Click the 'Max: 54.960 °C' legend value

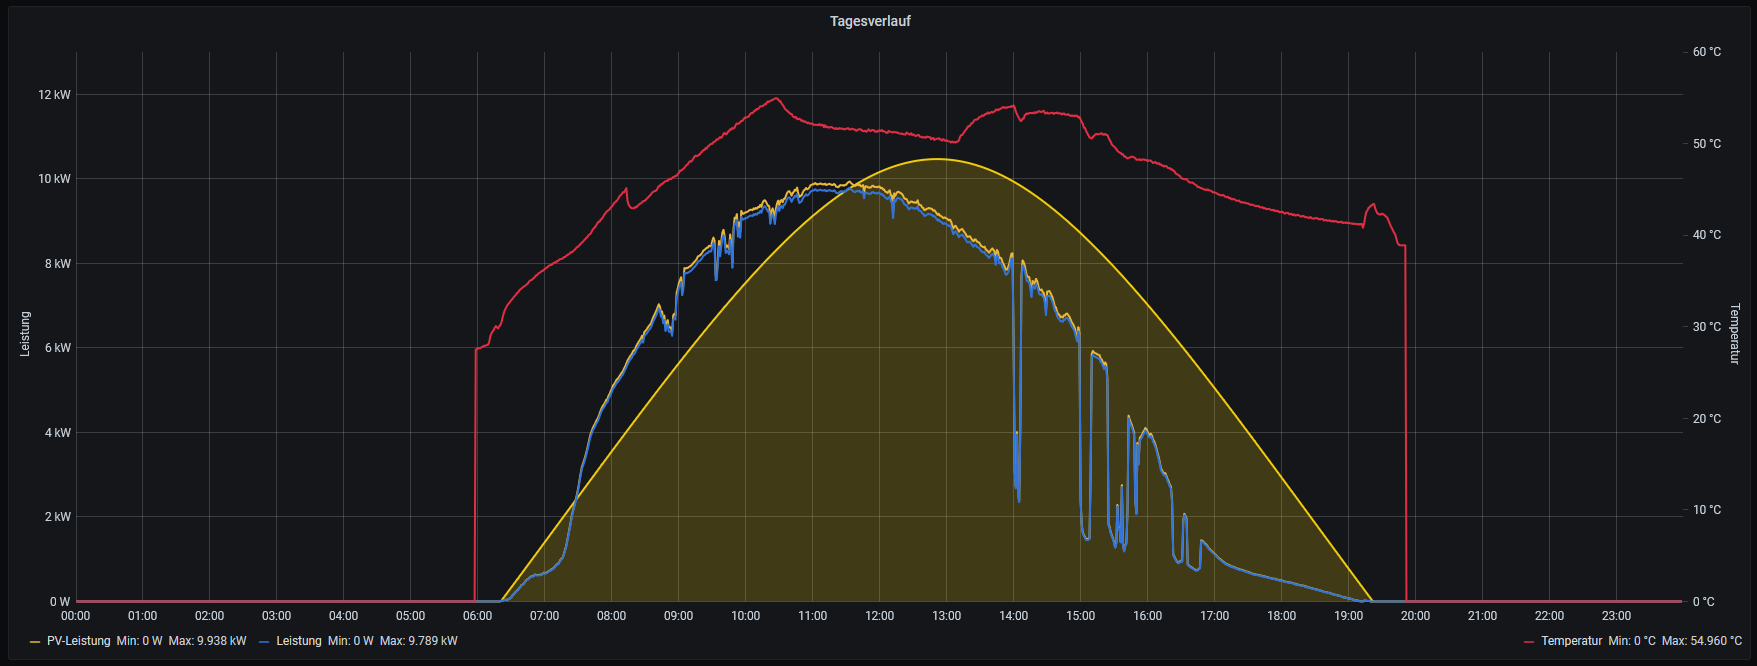coord(1701,641)
